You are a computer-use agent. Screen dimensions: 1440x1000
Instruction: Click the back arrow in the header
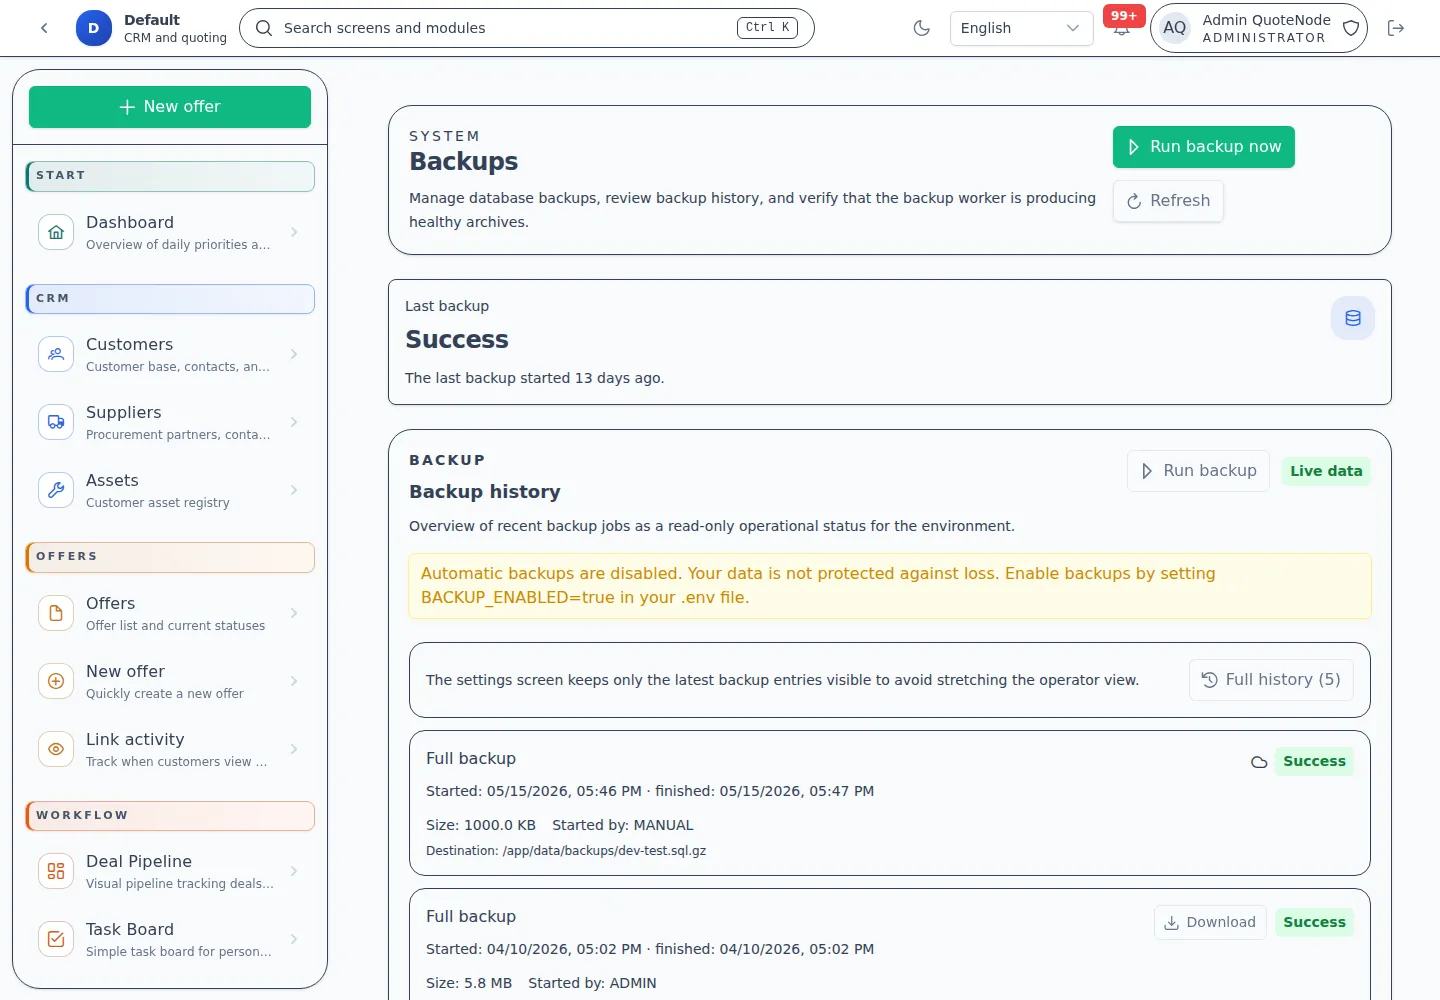tap(44, 28)
